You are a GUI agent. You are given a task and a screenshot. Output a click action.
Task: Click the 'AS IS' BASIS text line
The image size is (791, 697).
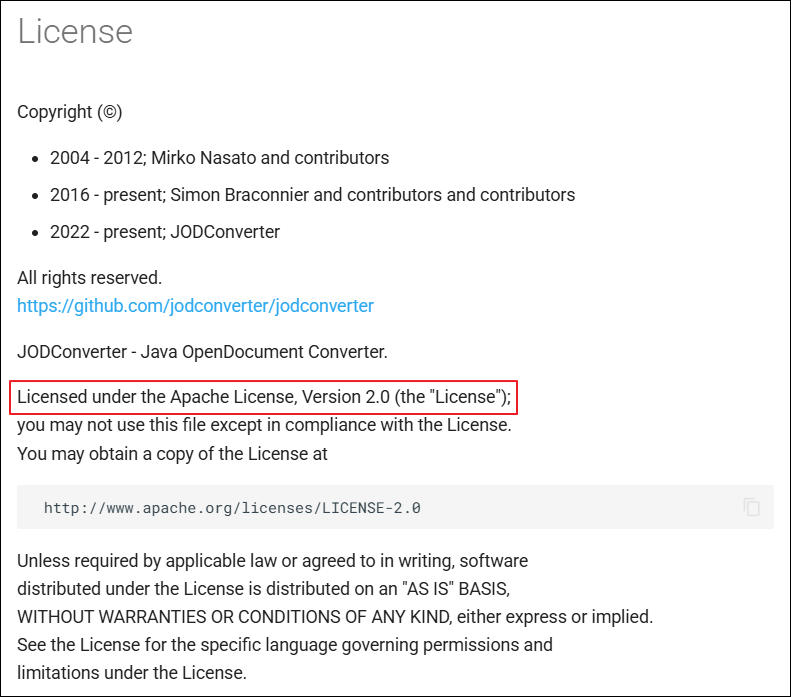click(263, 589)
